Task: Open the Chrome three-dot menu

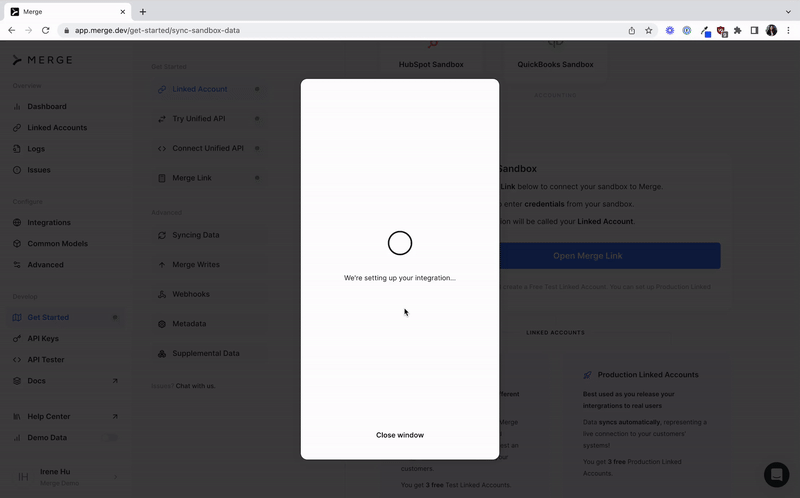Action: 788,30
